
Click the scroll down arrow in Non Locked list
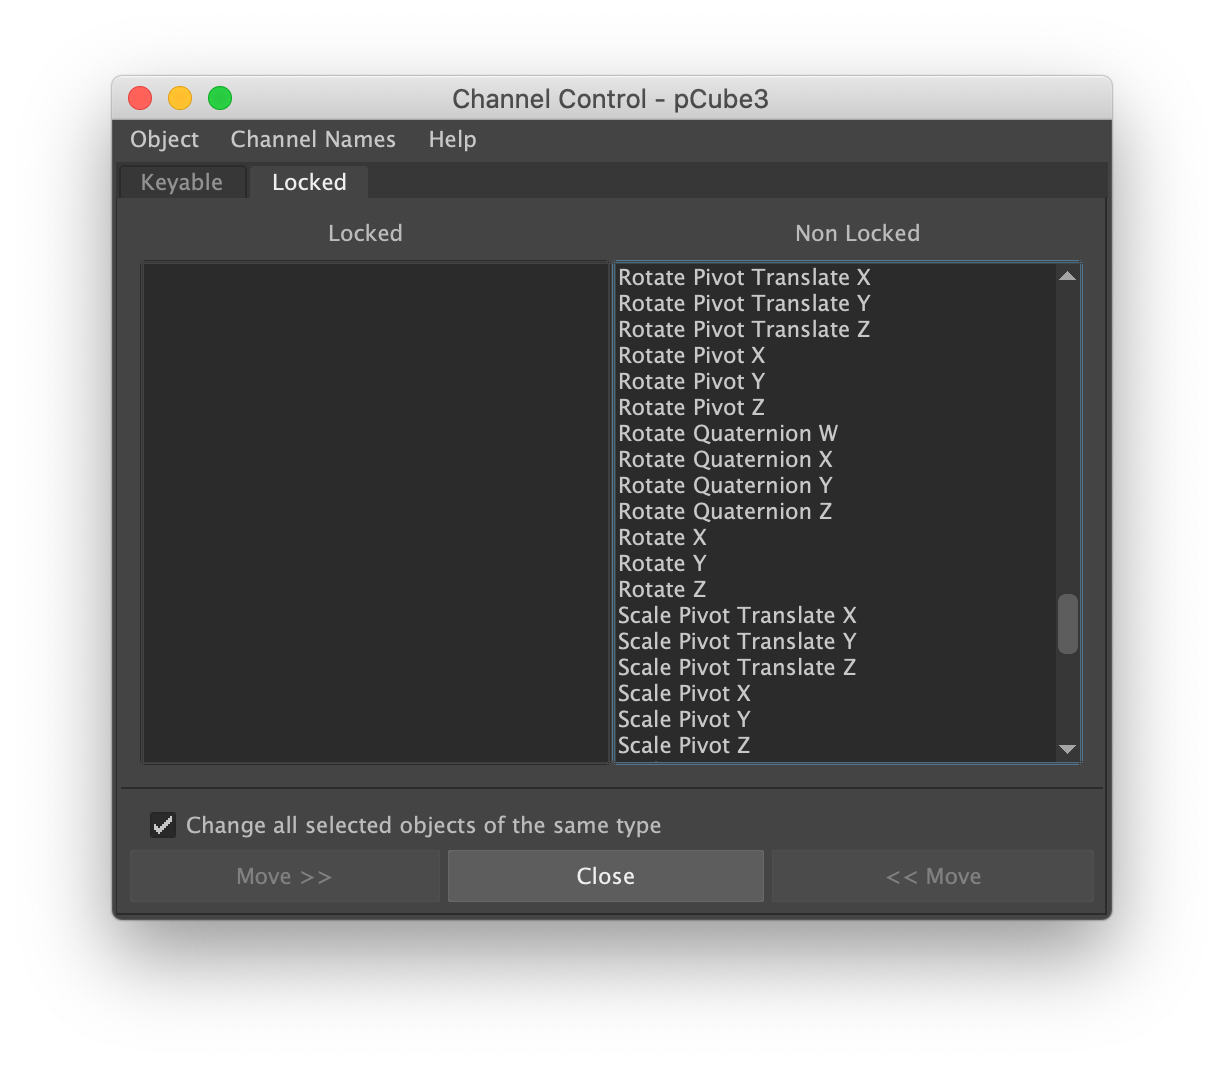pyautogui.click(x=1067, y=749)
